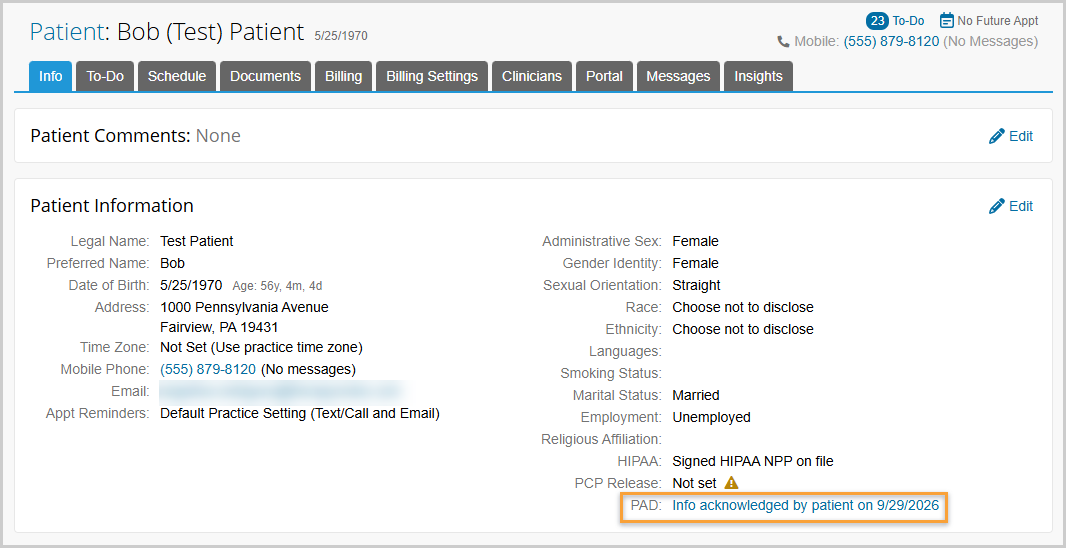Click the Patient Comments value None

pos(218,136)
